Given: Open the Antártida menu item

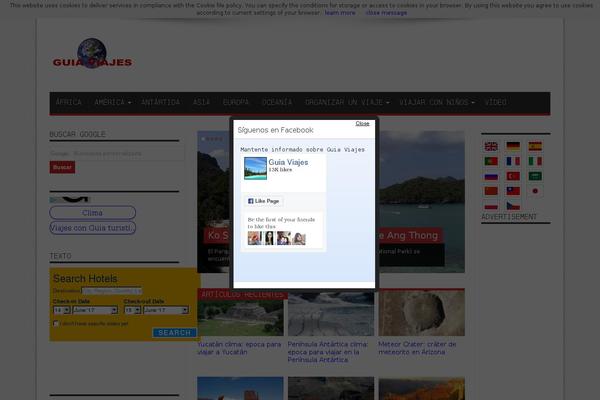Looking at the screenshot, I should (x=160, y=102).
